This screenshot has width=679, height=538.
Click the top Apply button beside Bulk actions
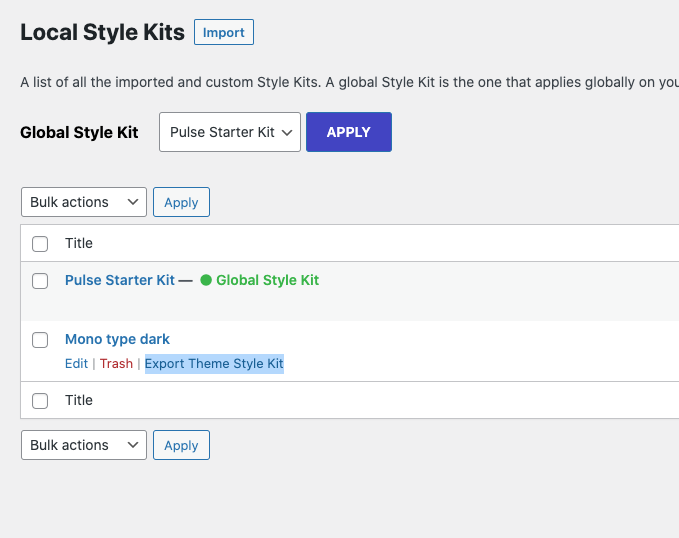tap(181, 202)
